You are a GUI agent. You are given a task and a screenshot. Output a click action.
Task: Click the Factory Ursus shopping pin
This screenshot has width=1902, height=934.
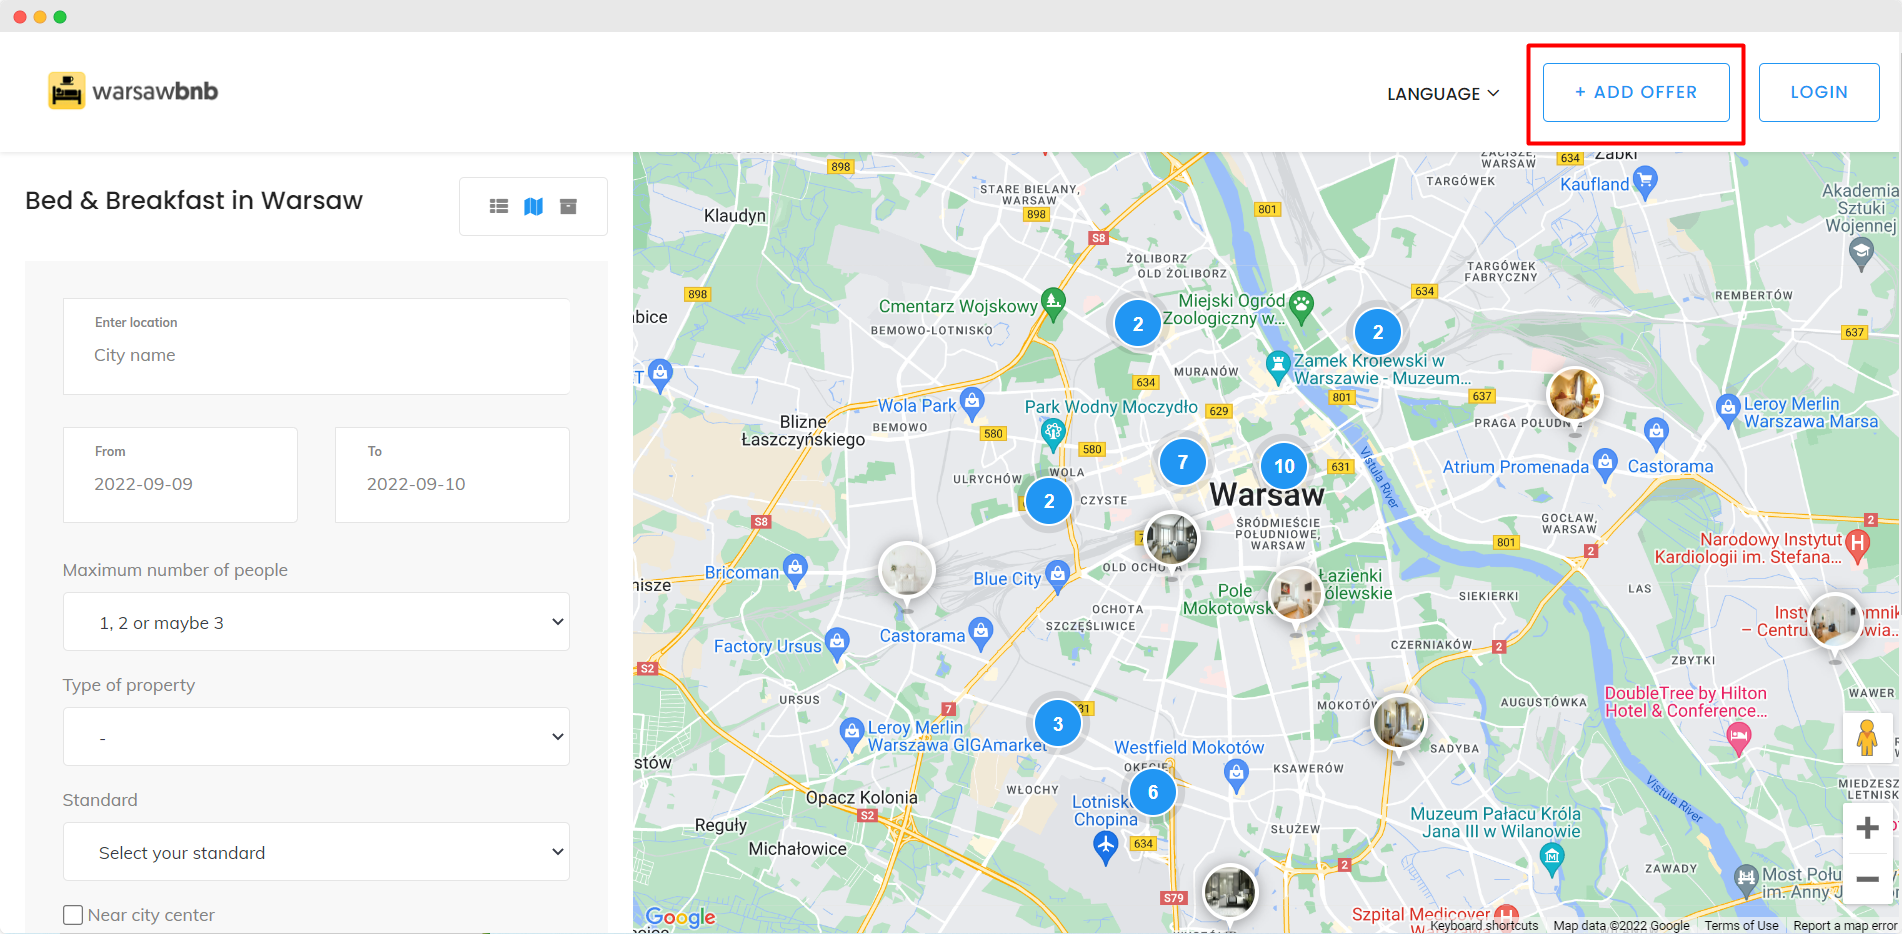[x=838, y=643]
